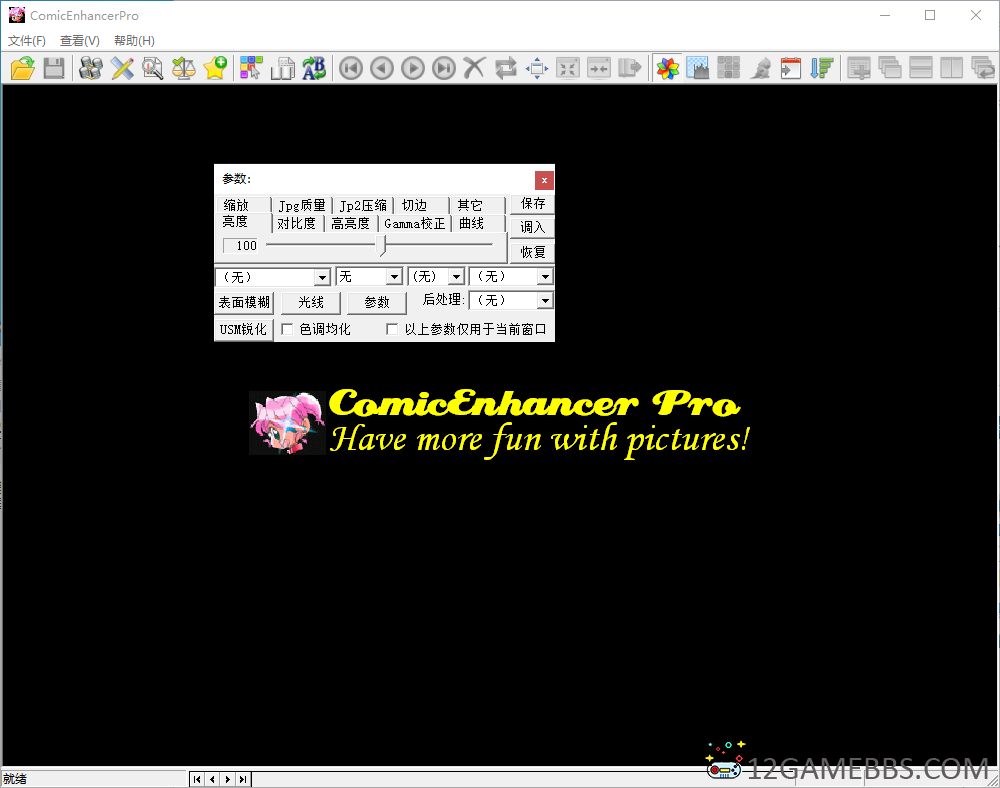Expand the 无 dropdown without parentheses
1000x788 pixels.
tap(394, 277)
